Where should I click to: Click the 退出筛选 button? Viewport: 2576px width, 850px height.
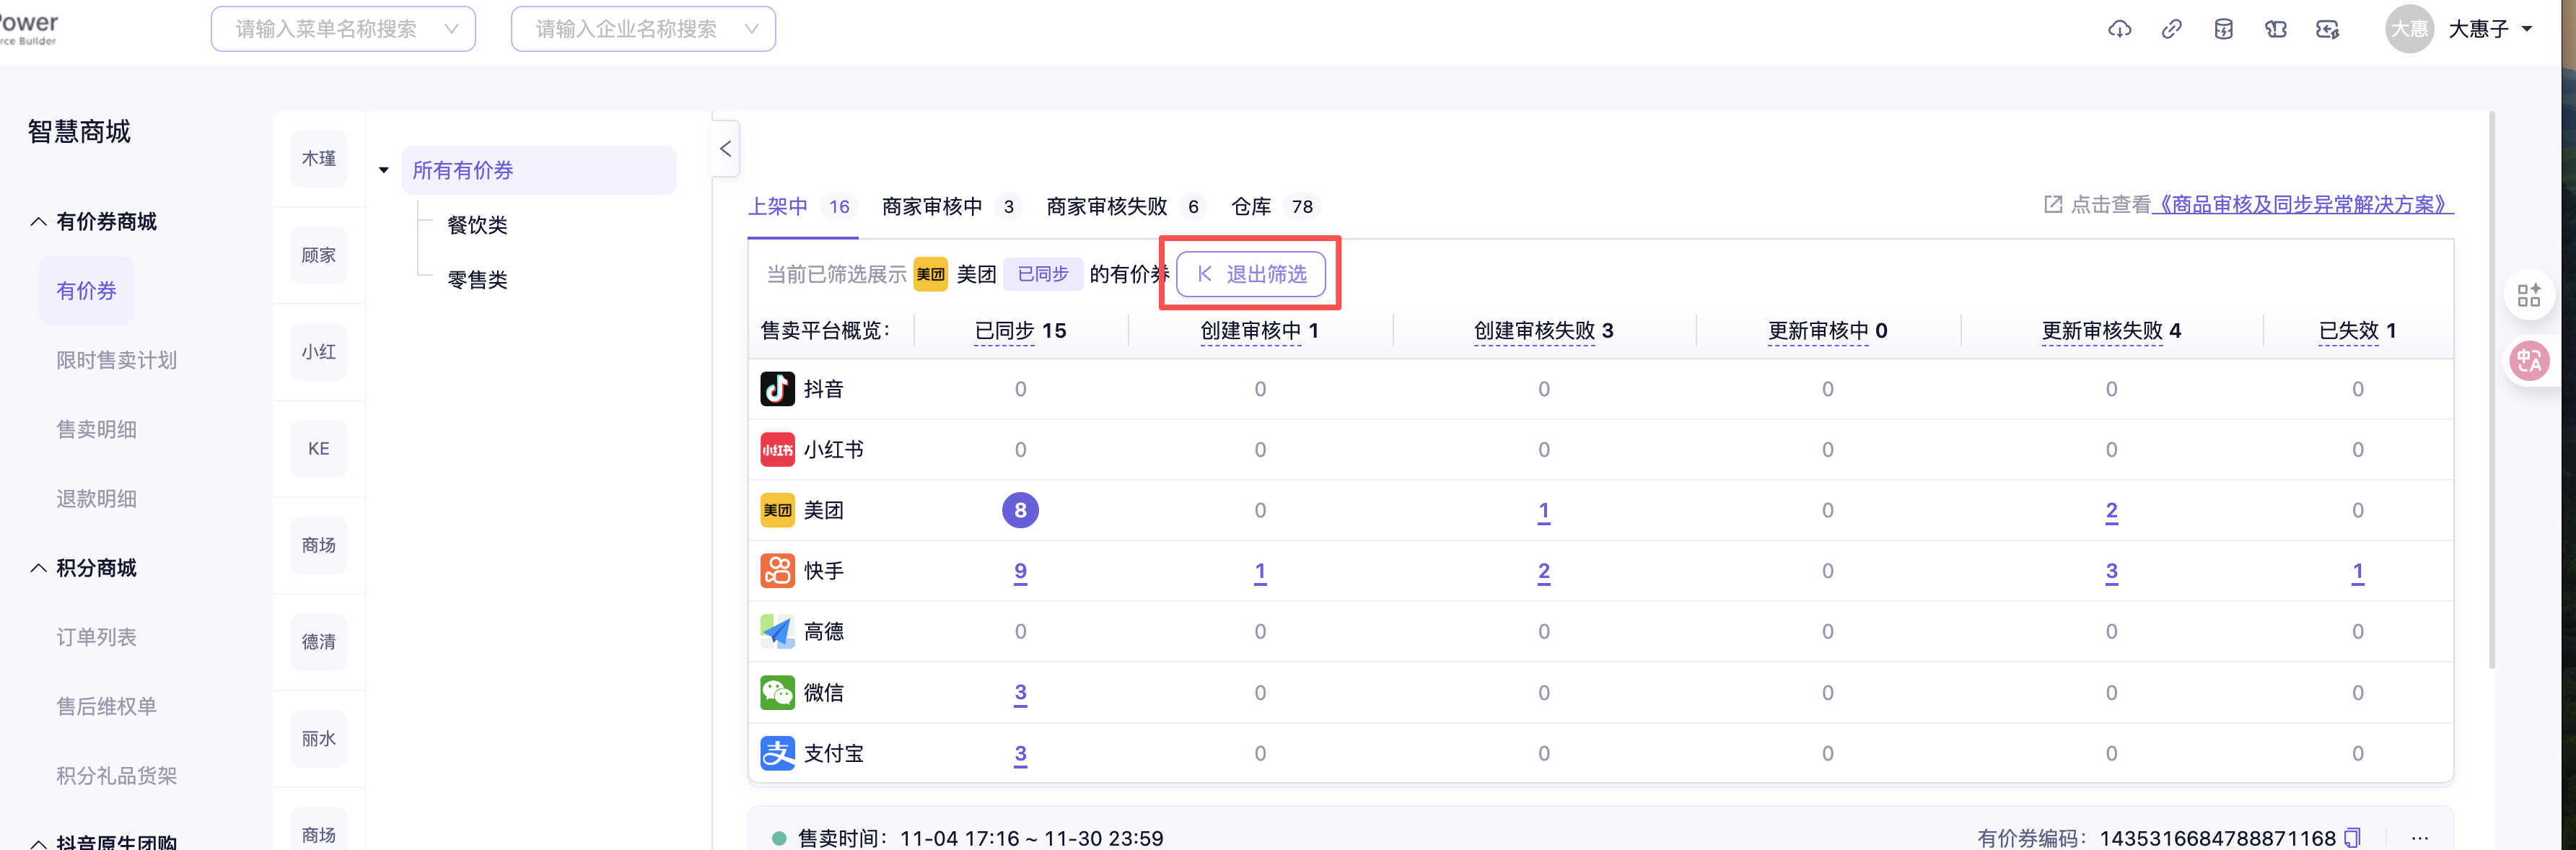(x=1251, y=274)
